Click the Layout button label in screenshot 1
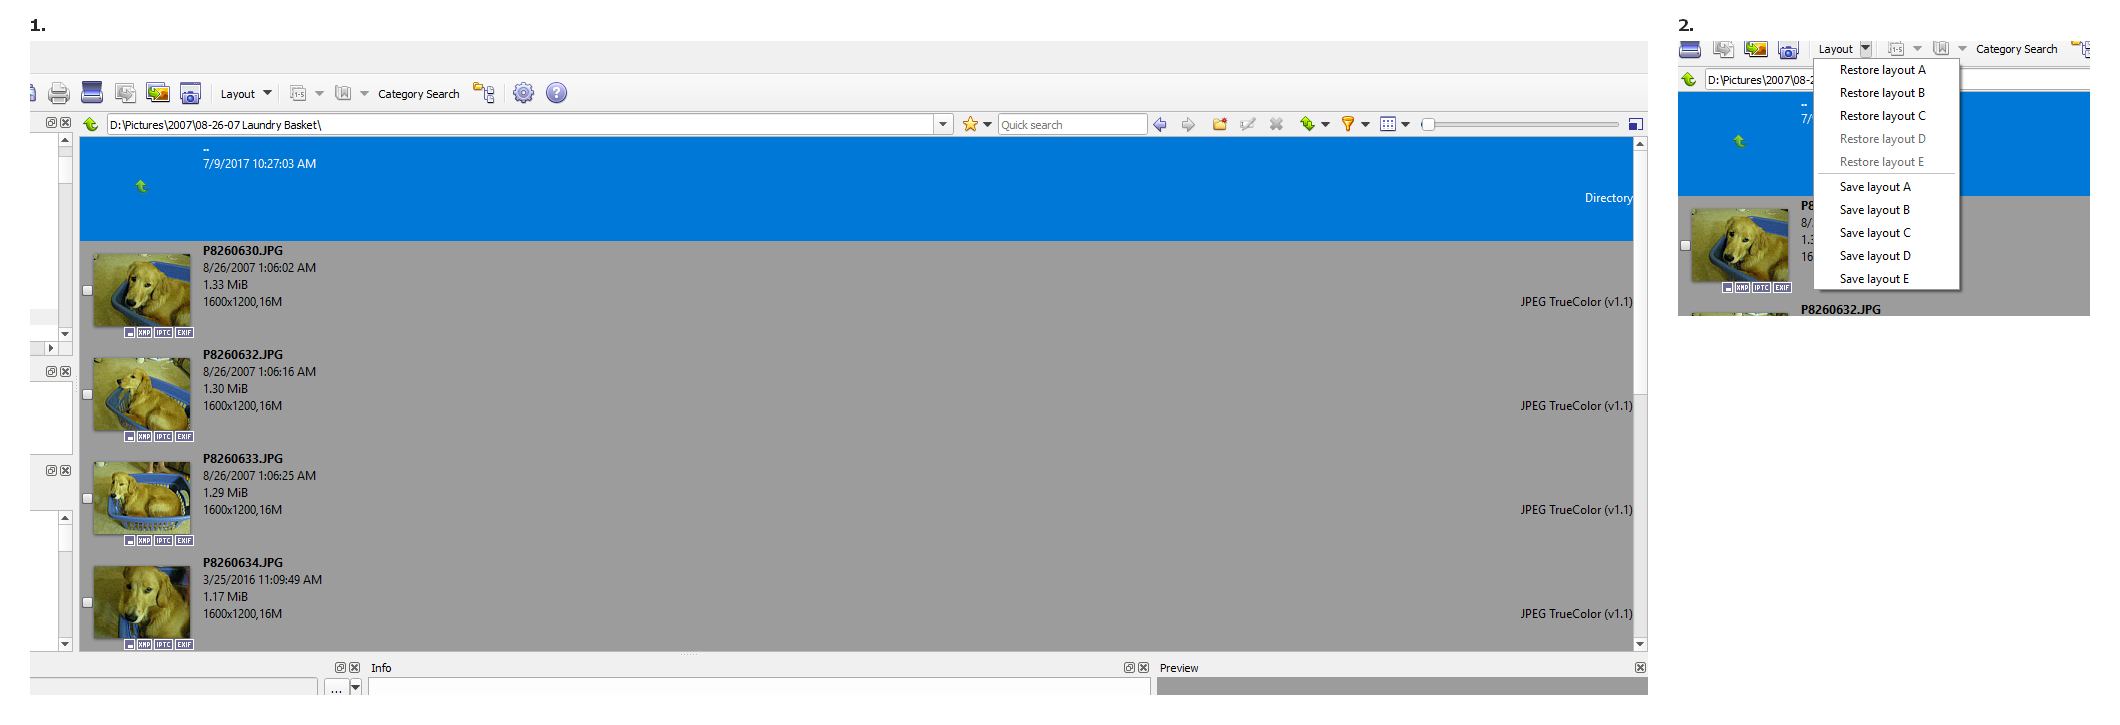The image size is (2120, 725). pyautogui.click(x=238, y=94)
